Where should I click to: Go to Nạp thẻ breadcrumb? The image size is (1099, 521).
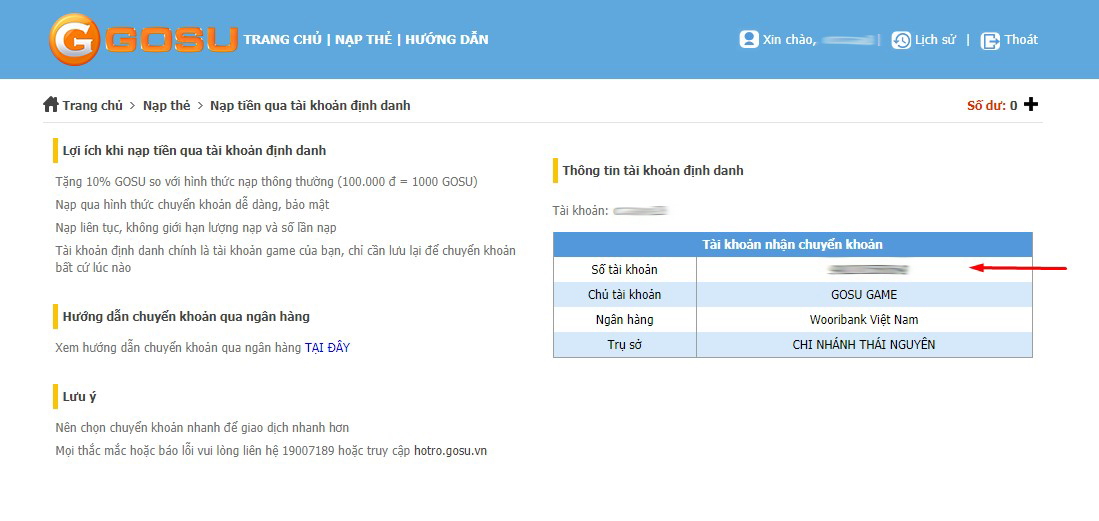[x=167, y=106]
